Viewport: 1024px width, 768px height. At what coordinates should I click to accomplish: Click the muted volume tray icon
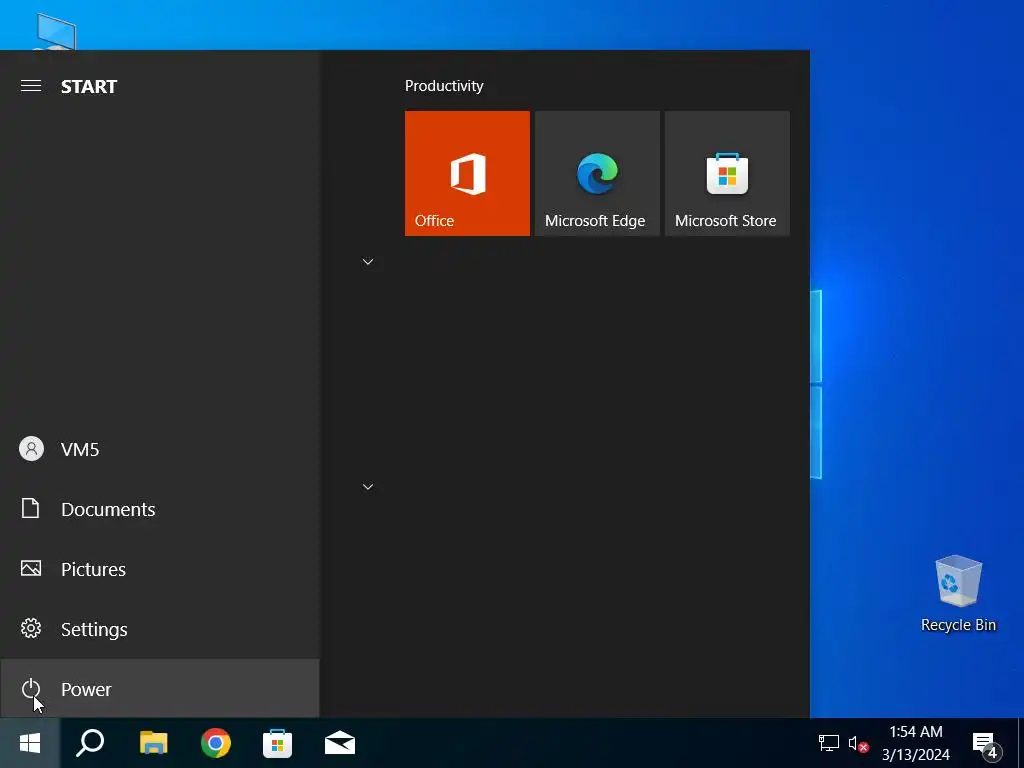click(x=857, y=744)
